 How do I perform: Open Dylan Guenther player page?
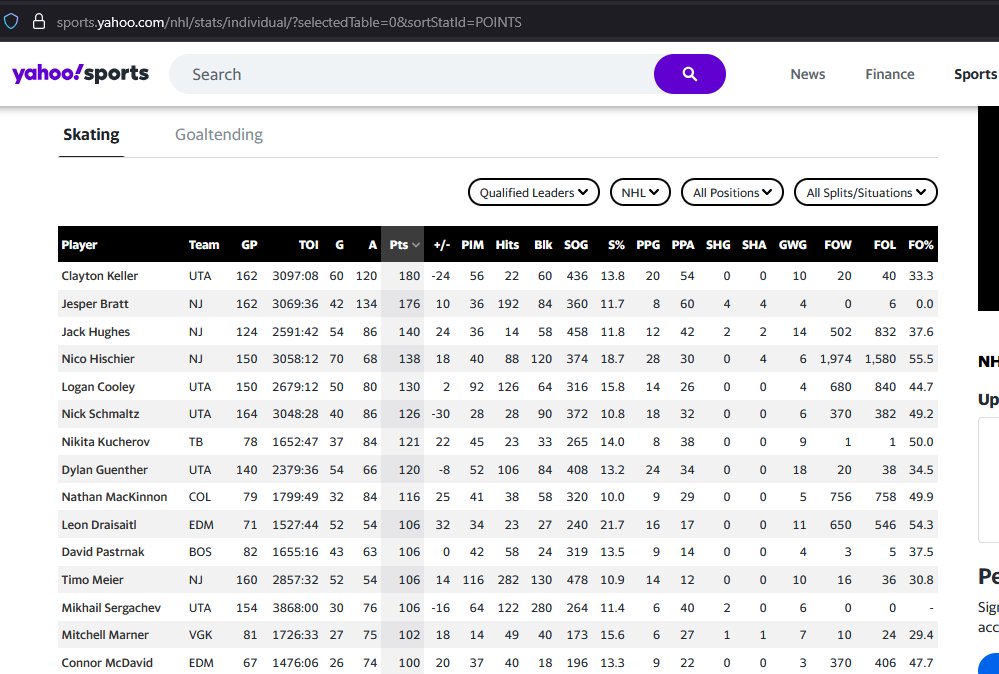104,470
